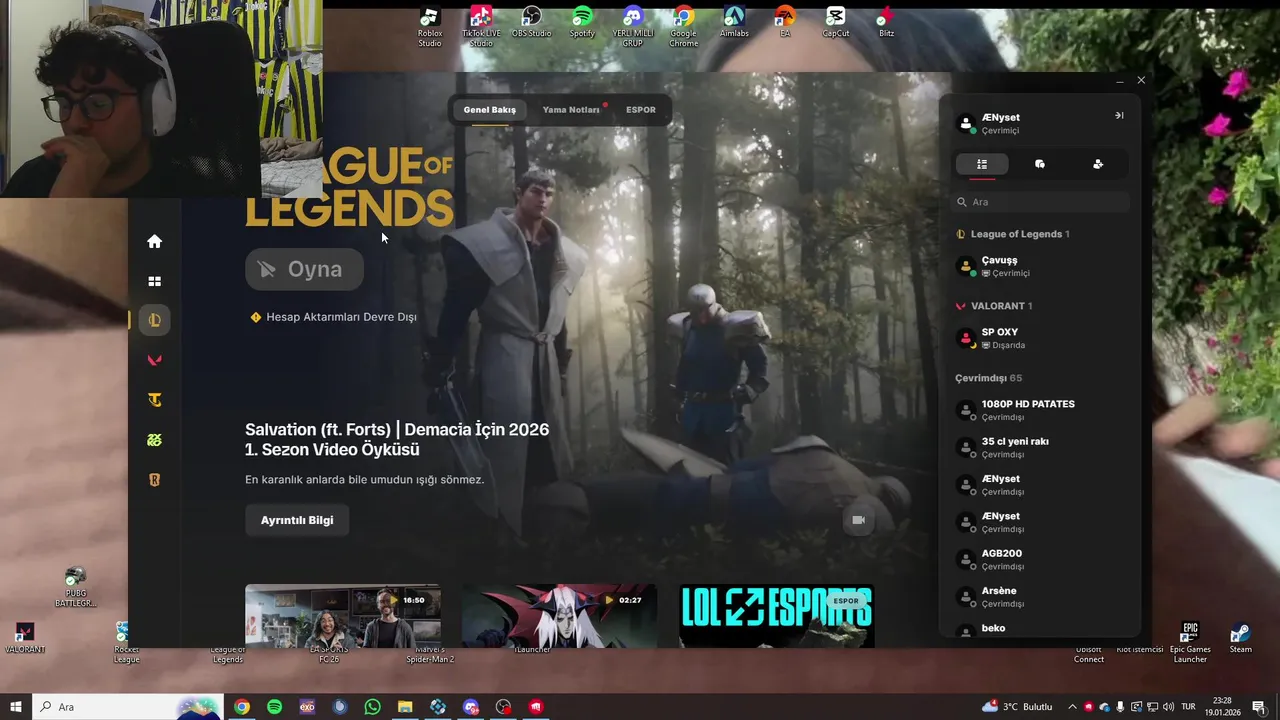Select friend beko in offline list

1040,630
